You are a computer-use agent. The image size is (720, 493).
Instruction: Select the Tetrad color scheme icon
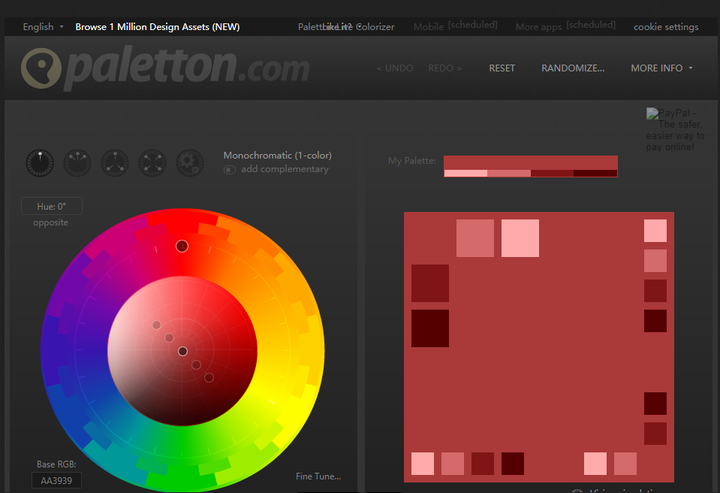click(x=152, y=163)
